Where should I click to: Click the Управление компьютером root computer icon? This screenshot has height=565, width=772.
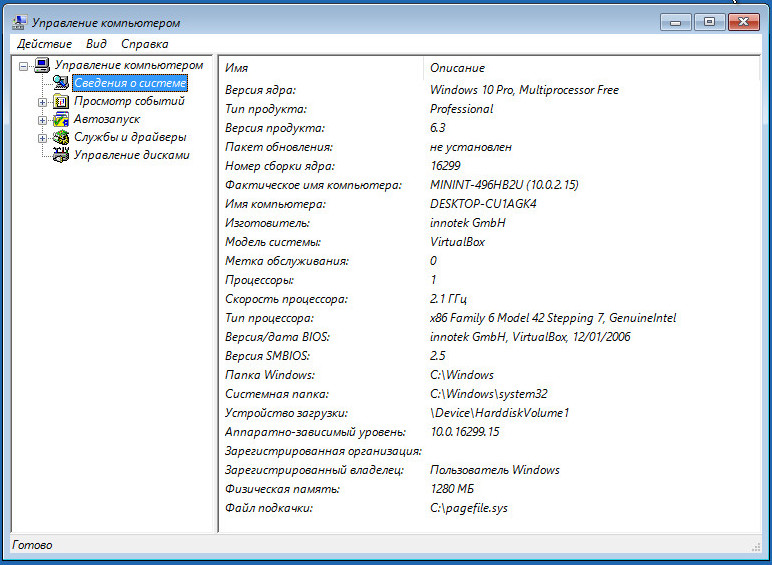click(42, 65)
